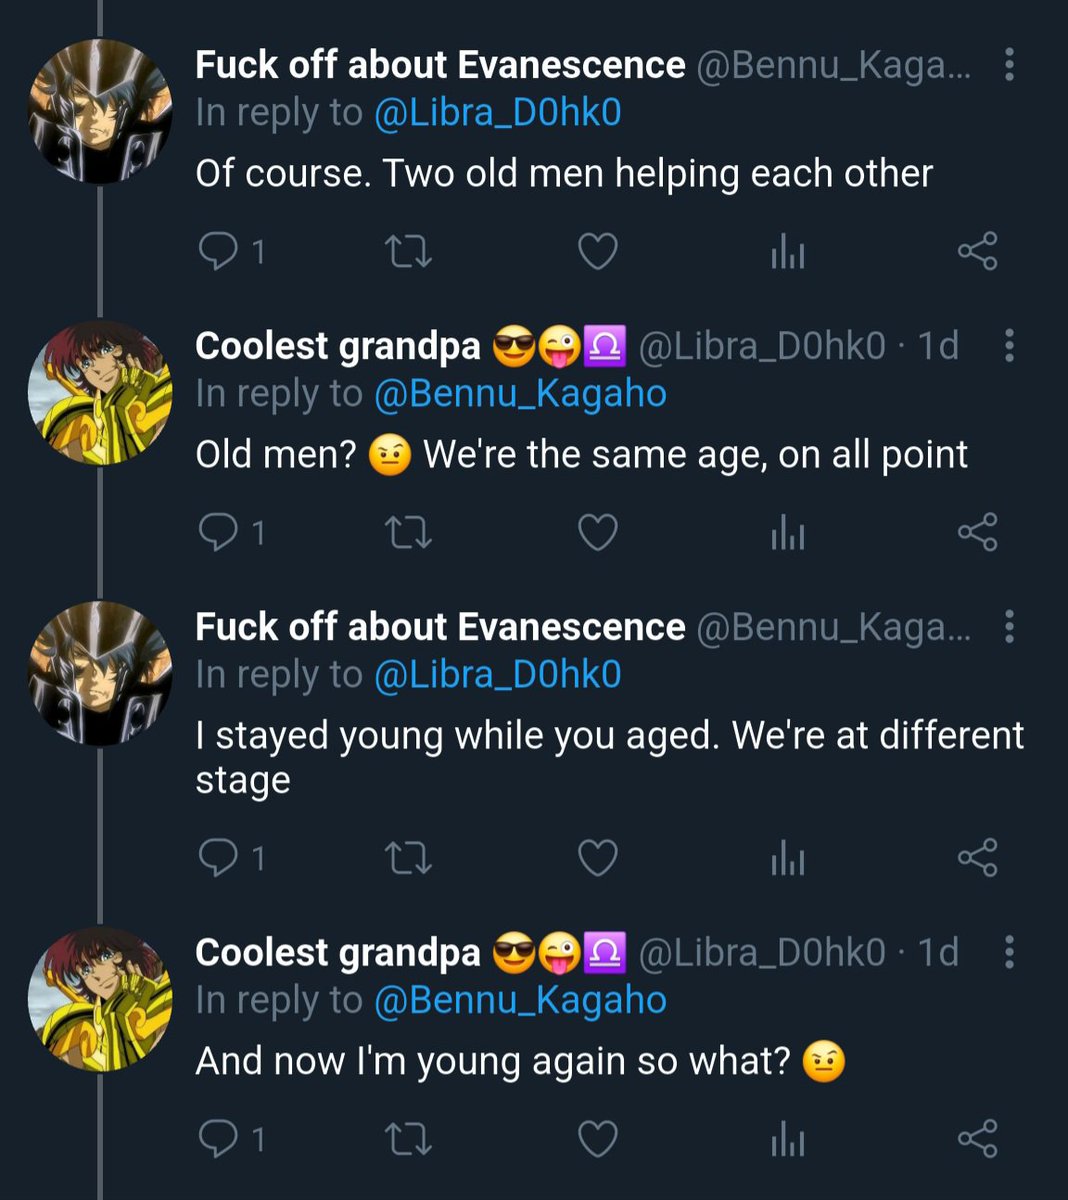Viewport: 1068px width, 1200px height.
Task: Share the "Old men? We're the same age" tweet
Action: [x=977, y=531]
